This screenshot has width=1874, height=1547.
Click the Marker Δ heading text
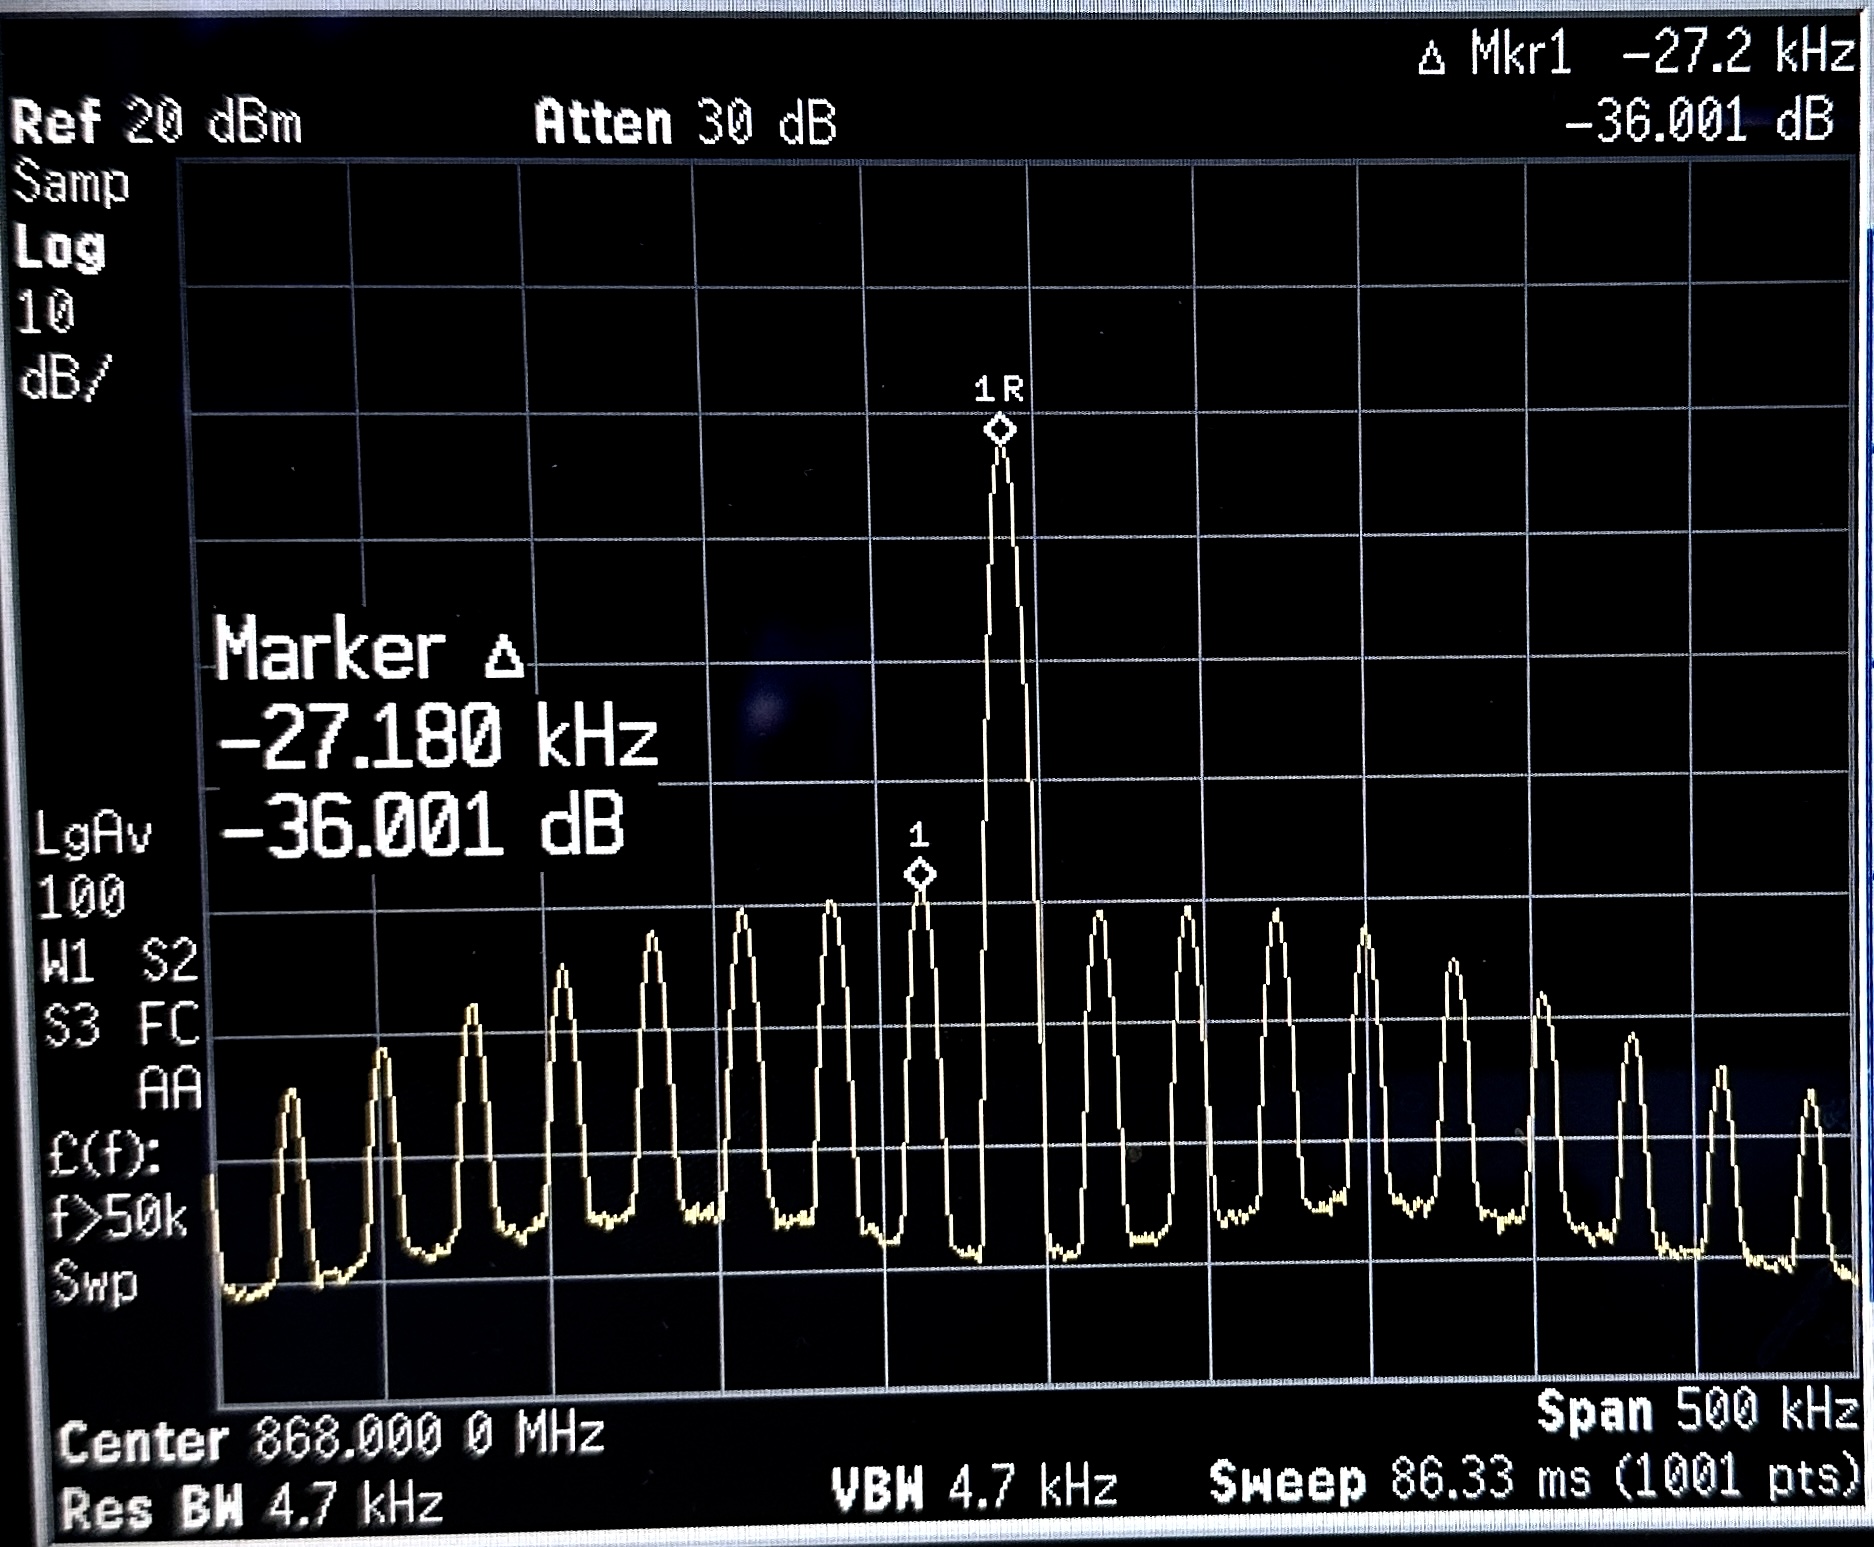(368, 650)
